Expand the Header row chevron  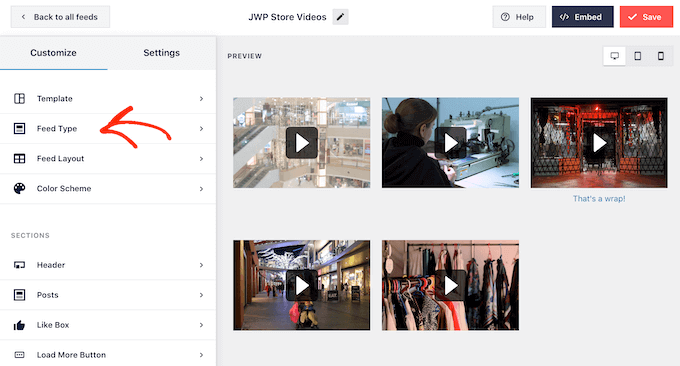(x=201, y=265)
